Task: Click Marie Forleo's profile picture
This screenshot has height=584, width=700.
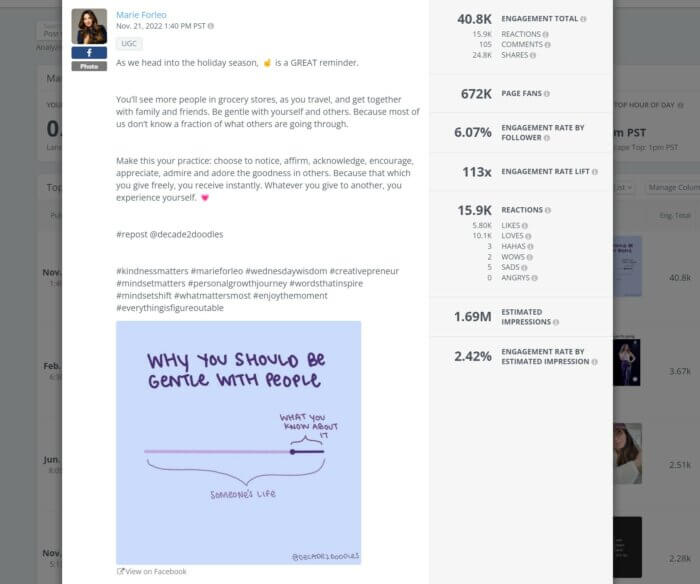Action: click(89, 26)
